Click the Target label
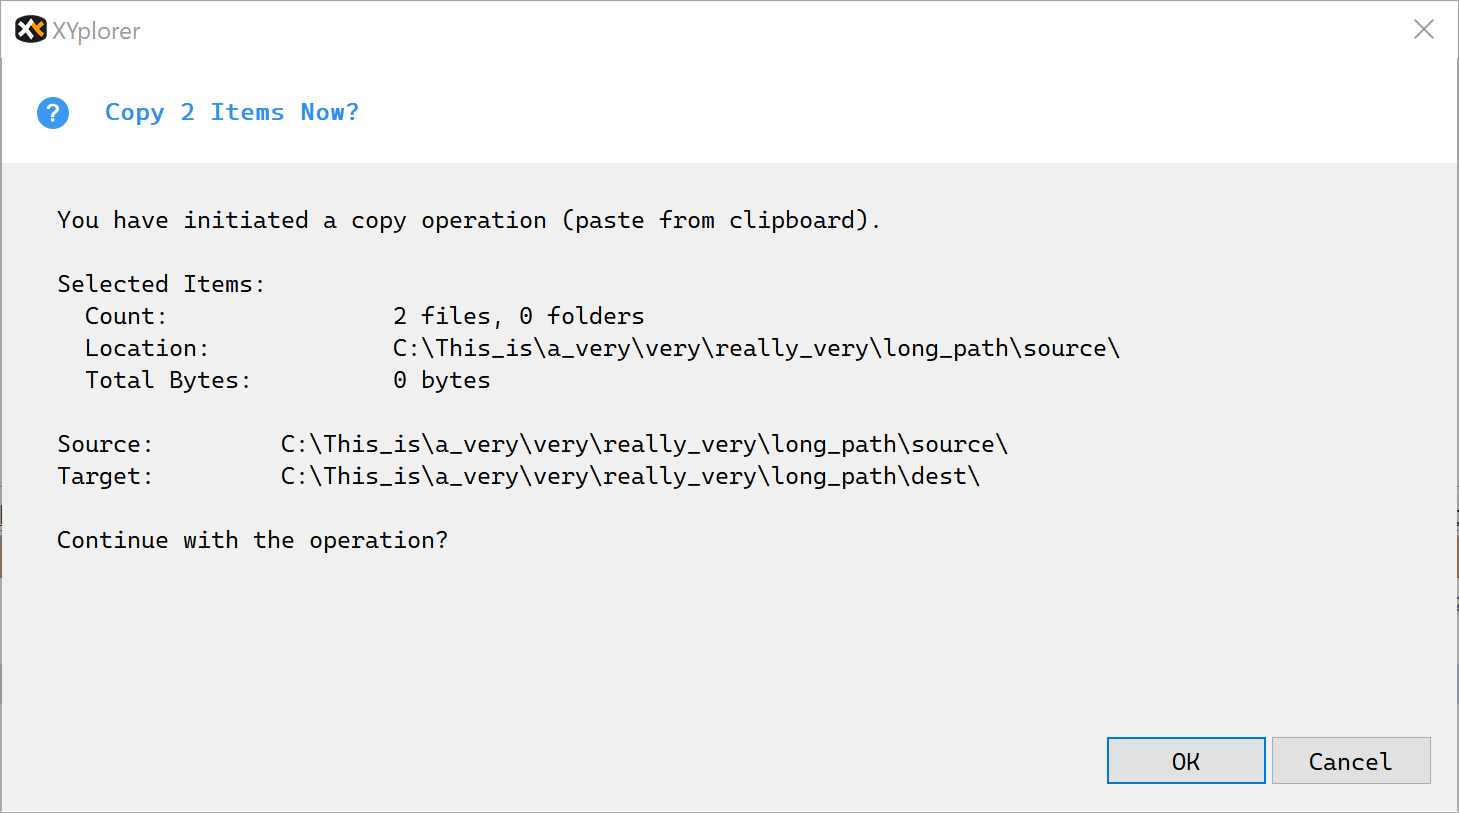 point(102,476)
